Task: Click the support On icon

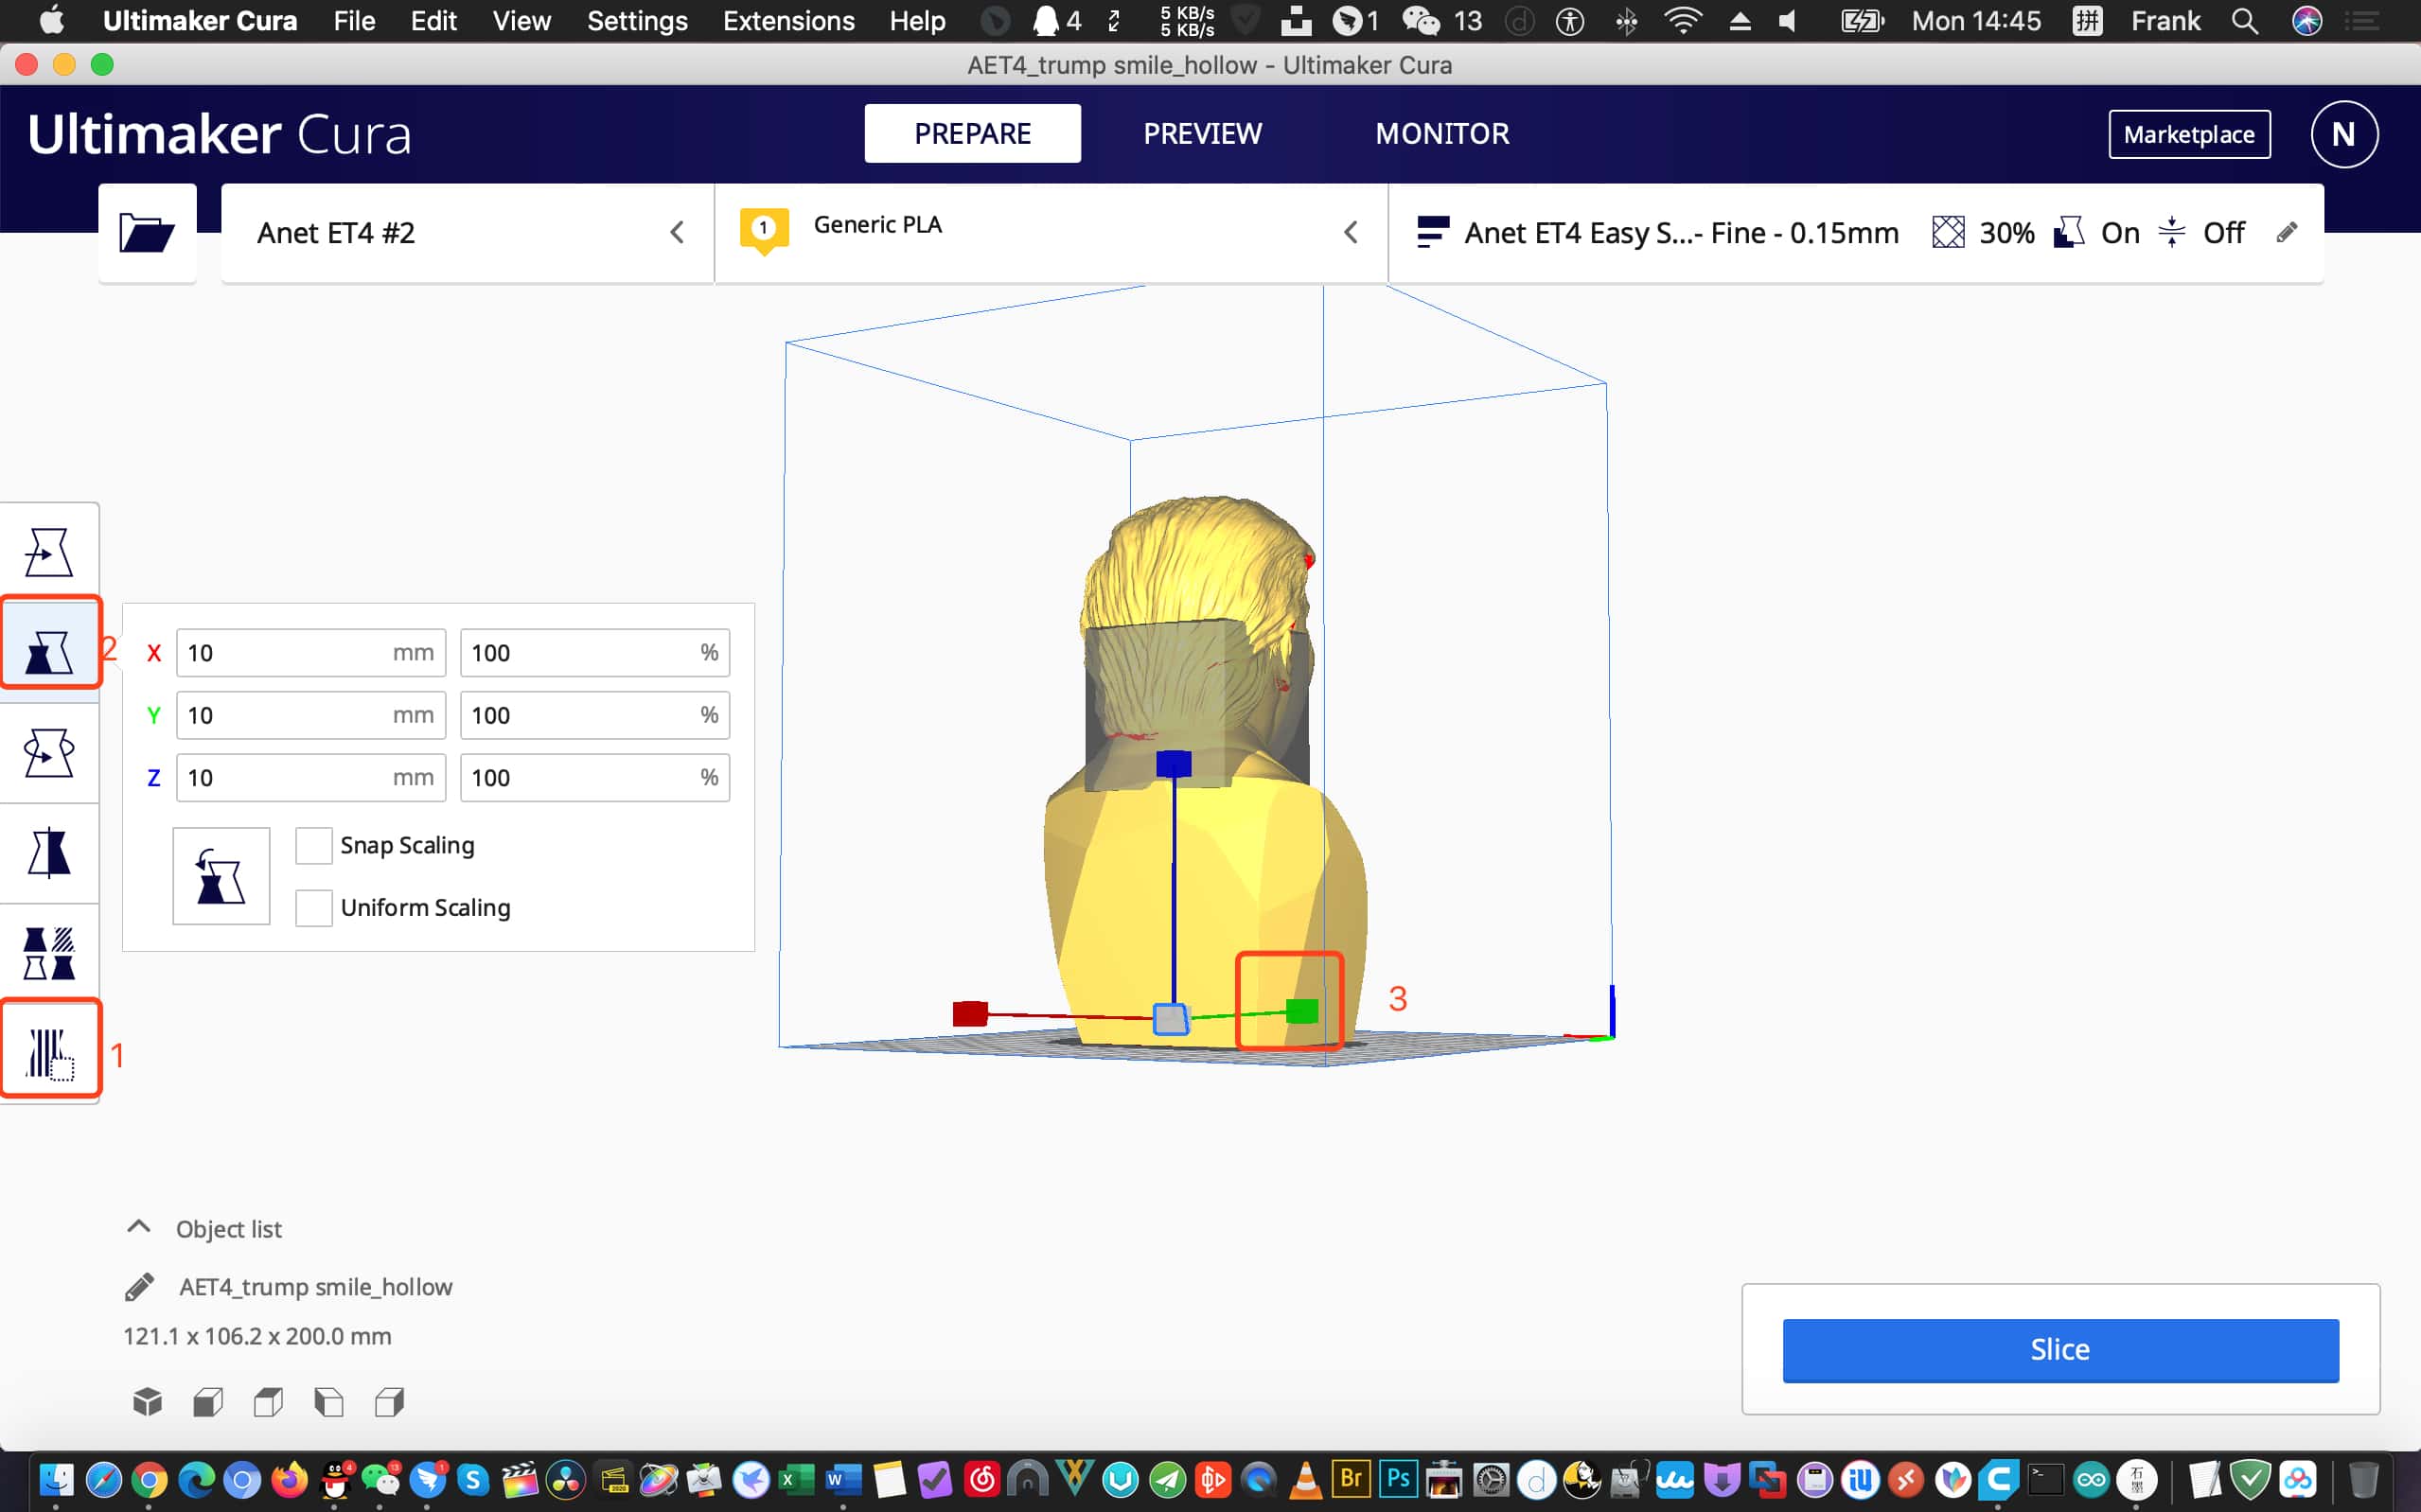Action: click(2068, 233)
